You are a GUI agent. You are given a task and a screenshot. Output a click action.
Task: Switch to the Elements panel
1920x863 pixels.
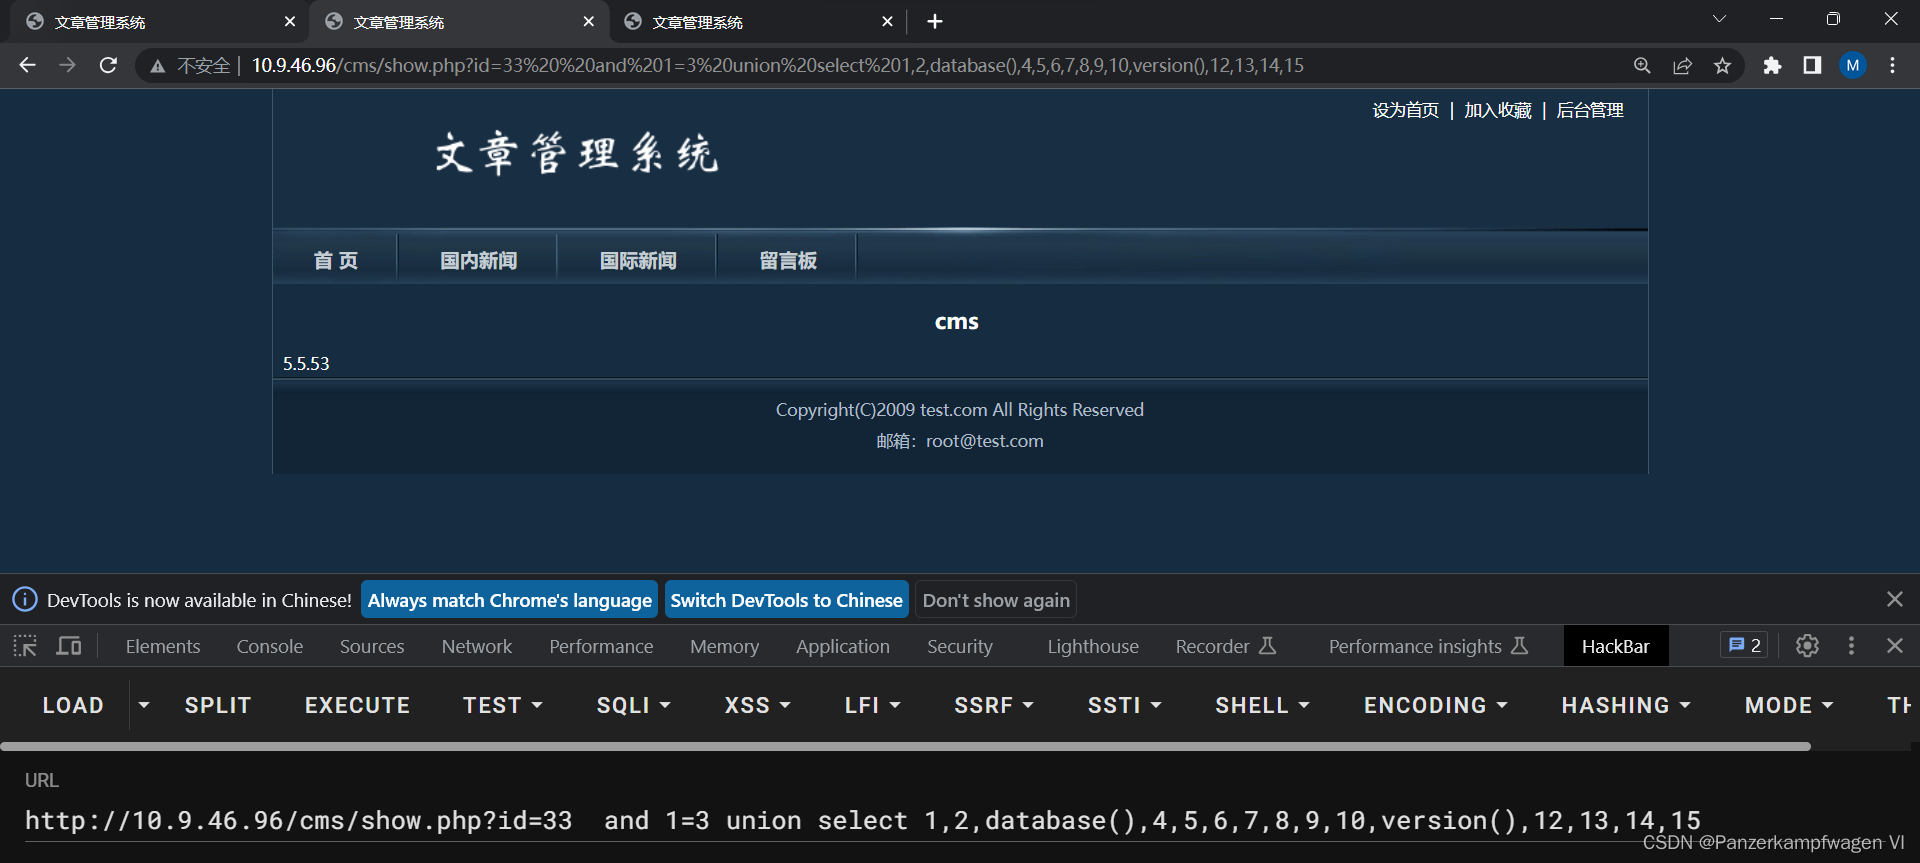(163, 647)
